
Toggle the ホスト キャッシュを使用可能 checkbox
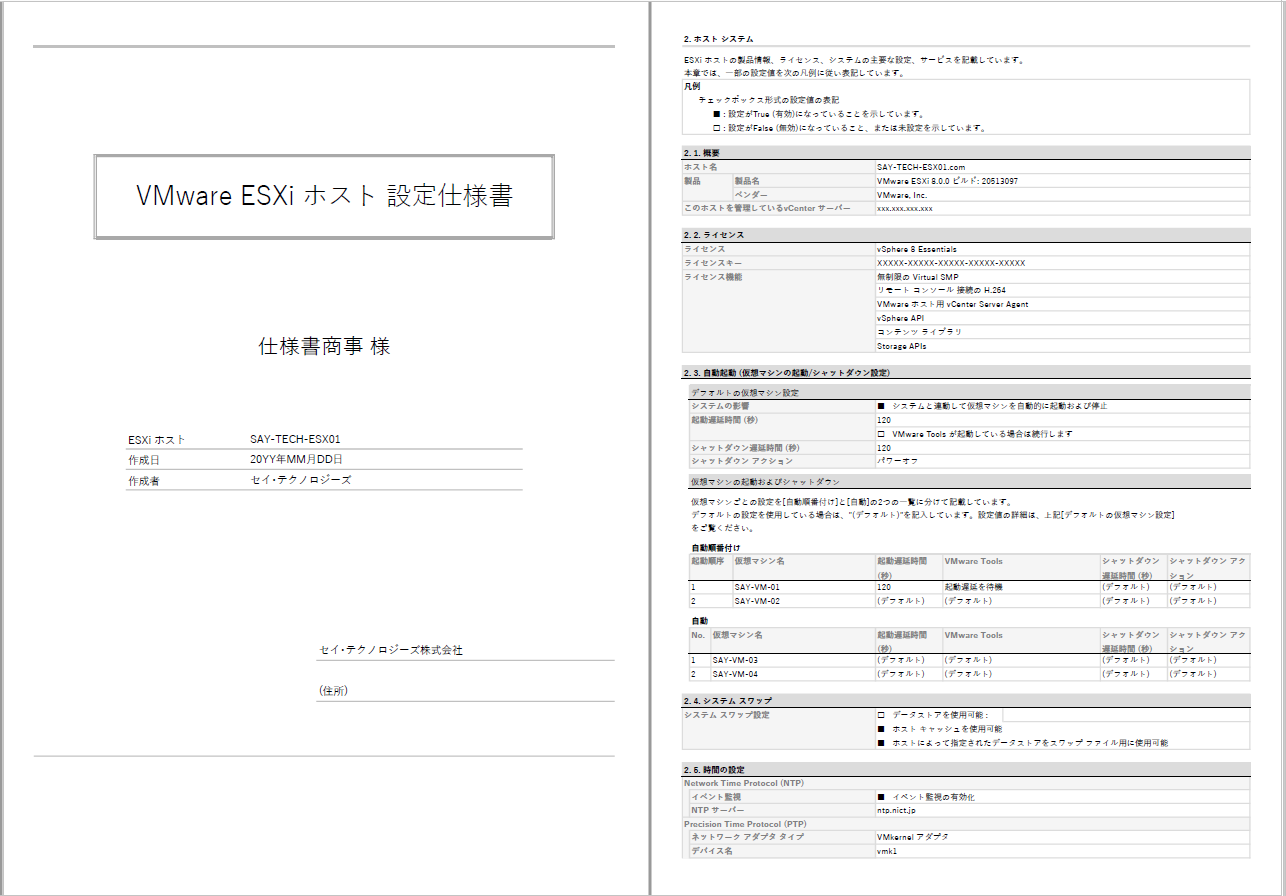coord(881,729)
